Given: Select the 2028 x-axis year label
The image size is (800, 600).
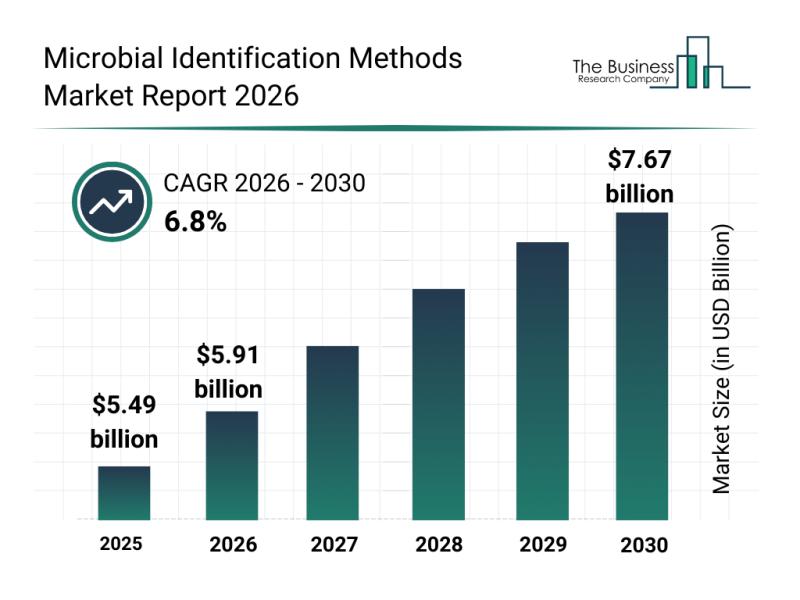Looking at the screenshot, I should pyautogui.click(x=438, y=545).
